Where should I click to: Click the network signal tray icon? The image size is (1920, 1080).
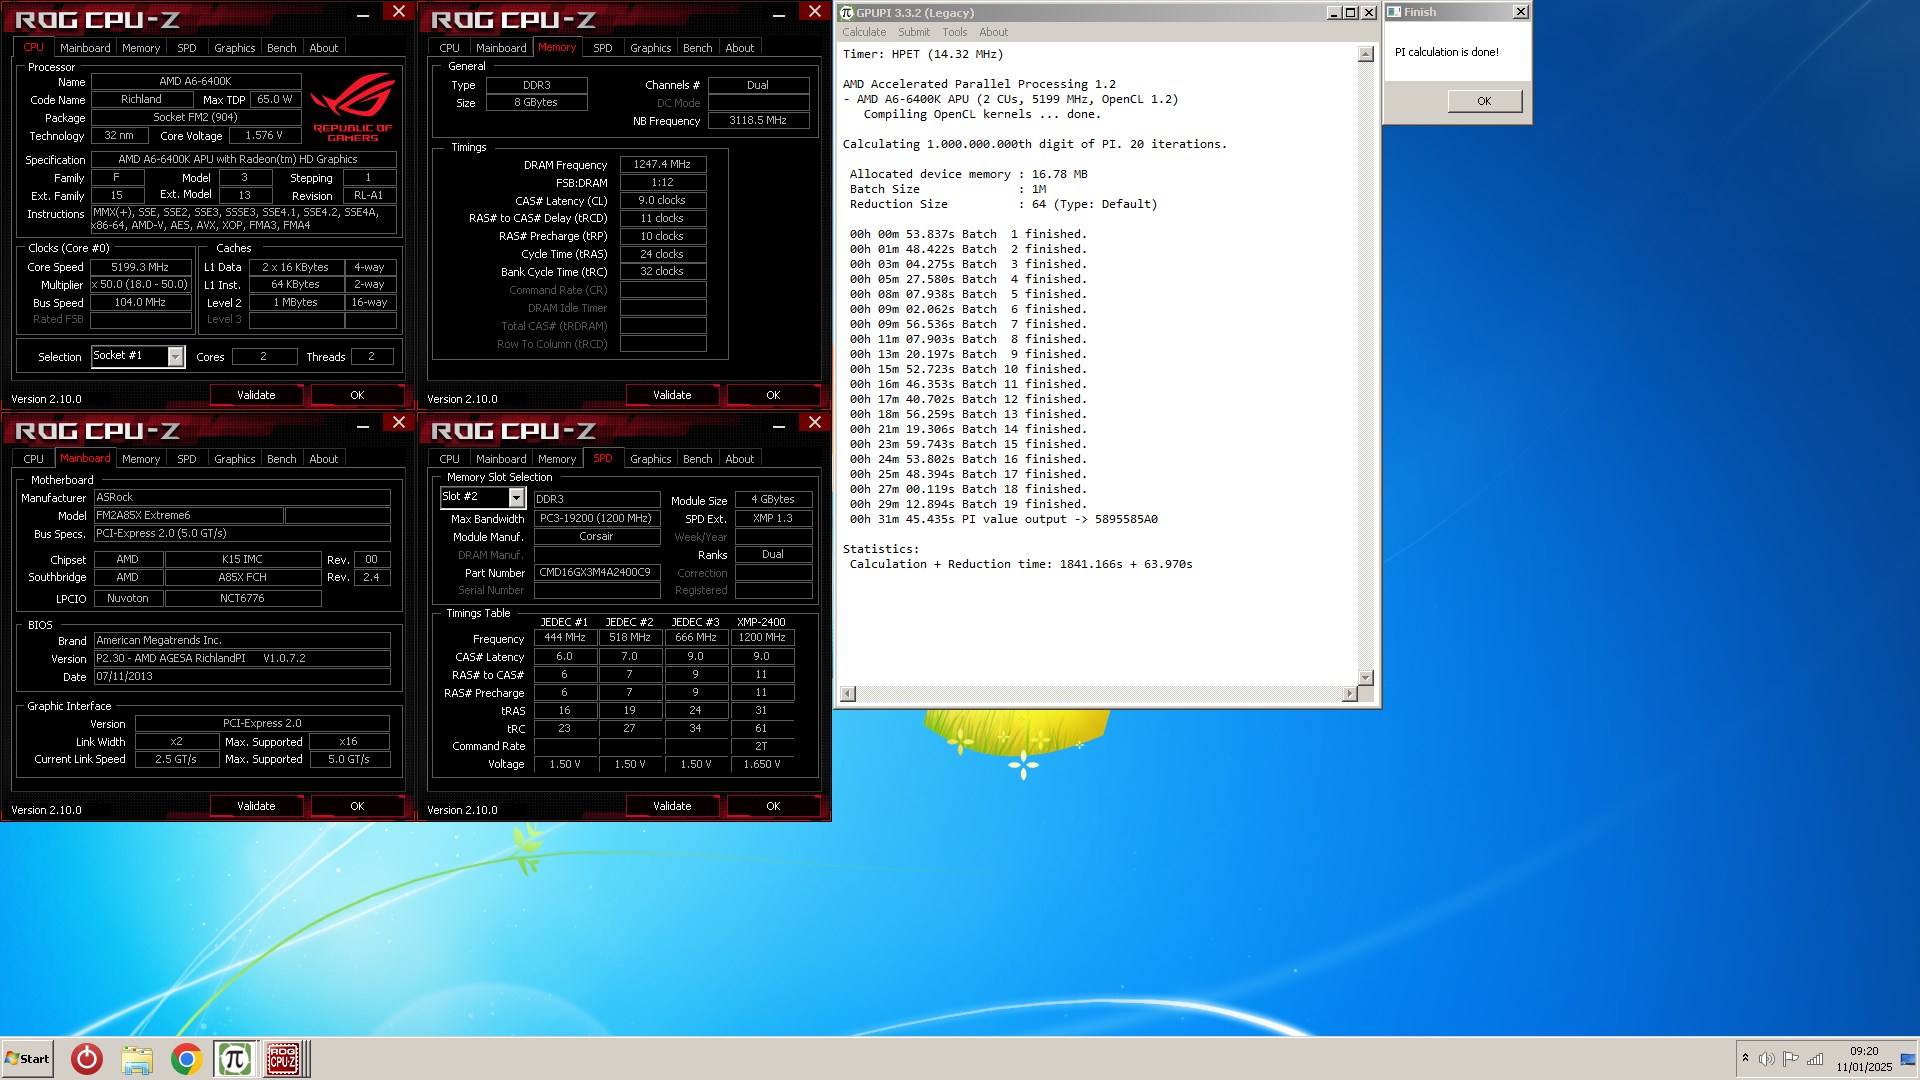point(1815,1059)
